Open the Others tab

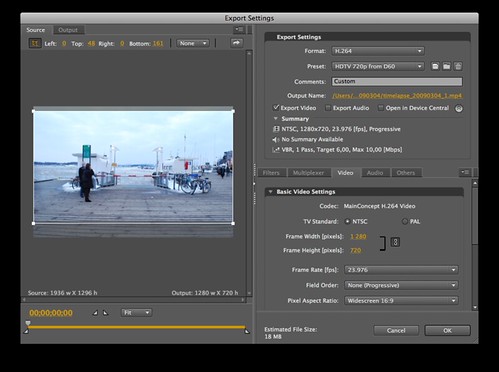[x=406, y=173]
